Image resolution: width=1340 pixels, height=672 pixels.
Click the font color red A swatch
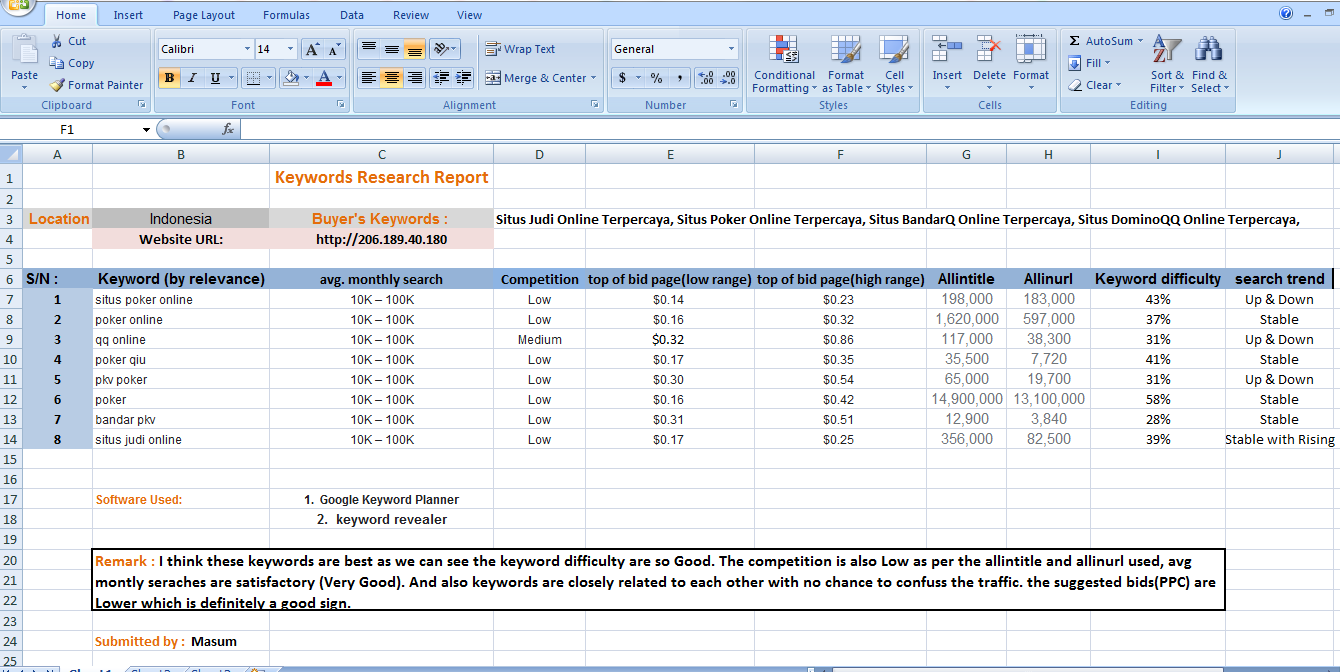tap(323, 78)
